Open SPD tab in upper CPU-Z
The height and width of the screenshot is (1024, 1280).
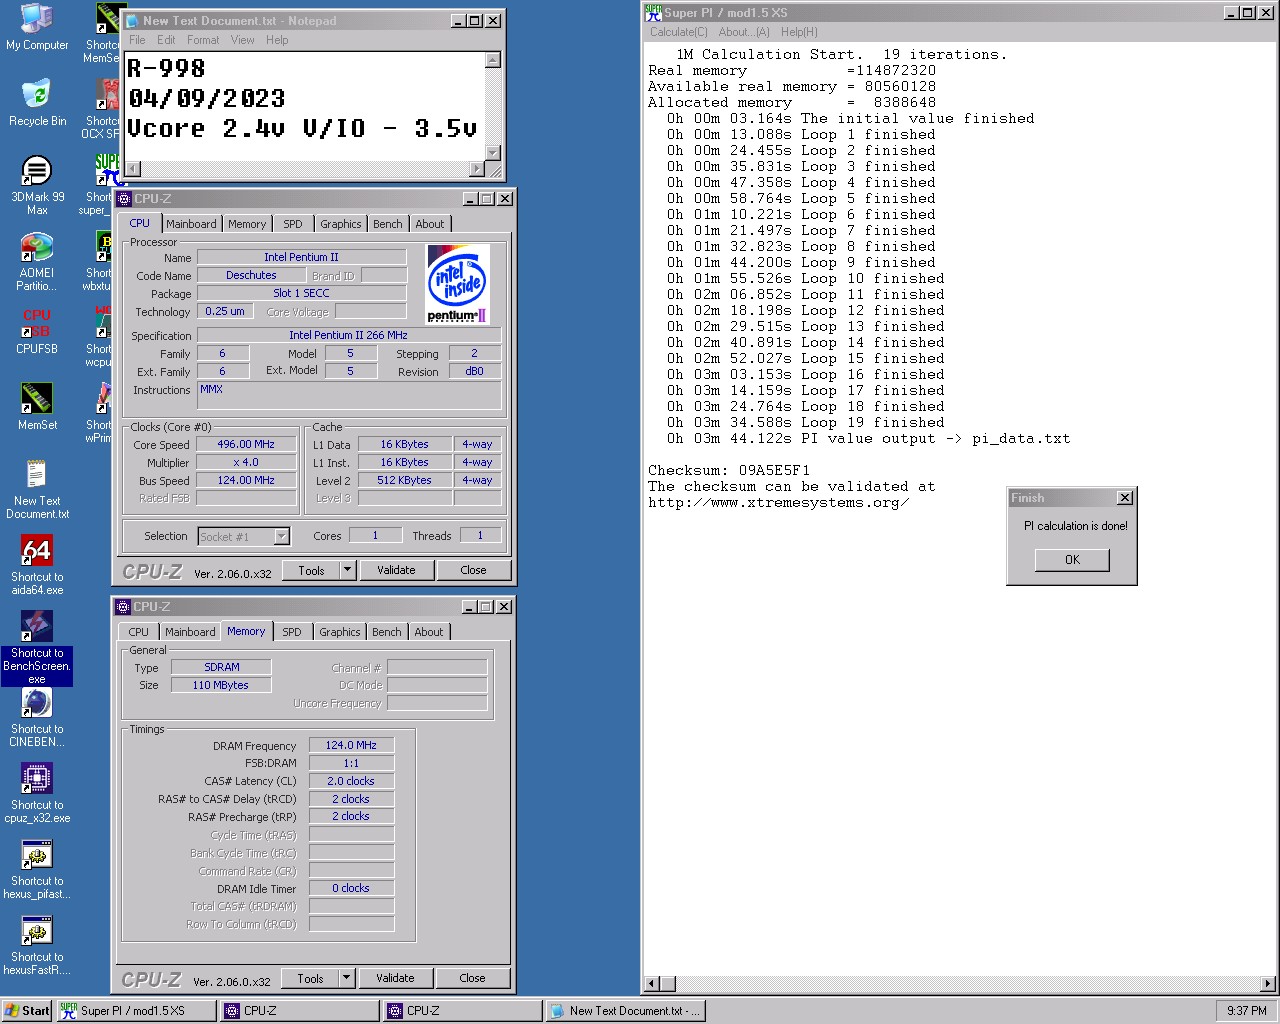[x=293, y=224]
